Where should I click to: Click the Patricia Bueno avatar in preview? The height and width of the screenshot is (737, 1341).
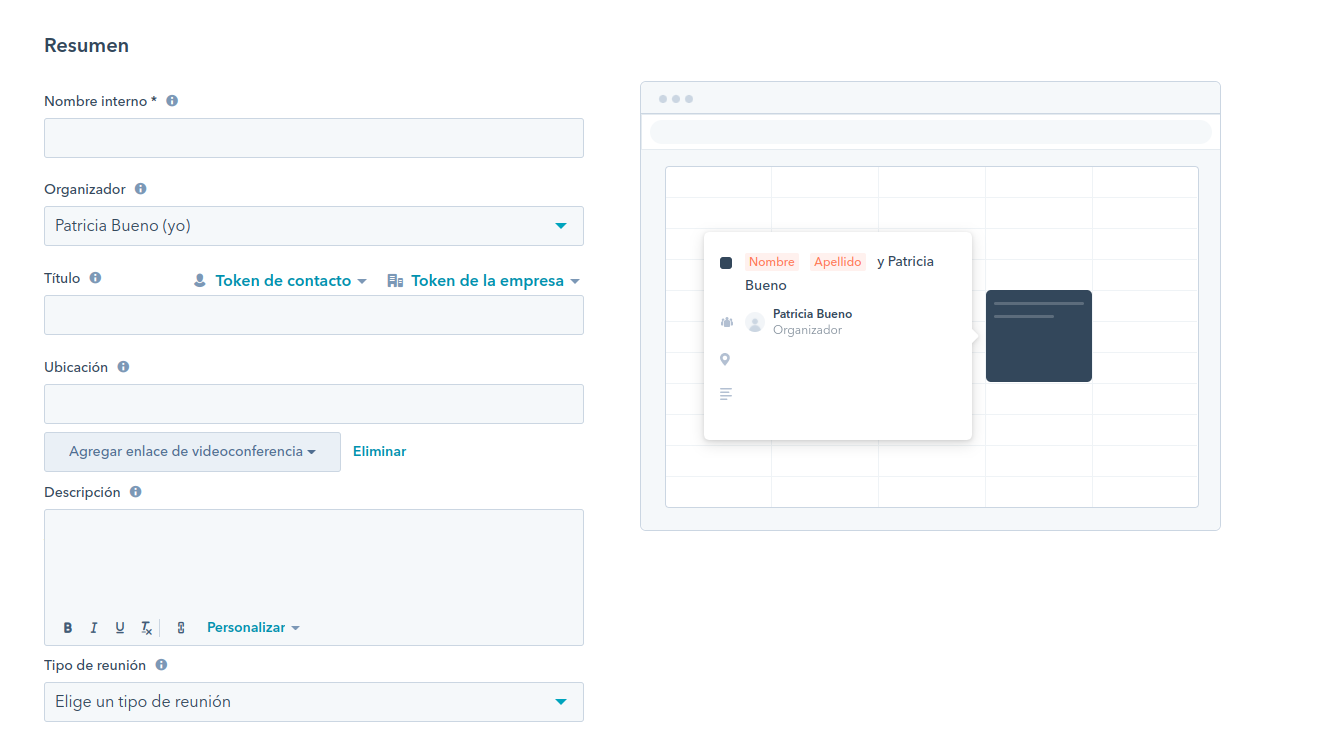point(755,322)
